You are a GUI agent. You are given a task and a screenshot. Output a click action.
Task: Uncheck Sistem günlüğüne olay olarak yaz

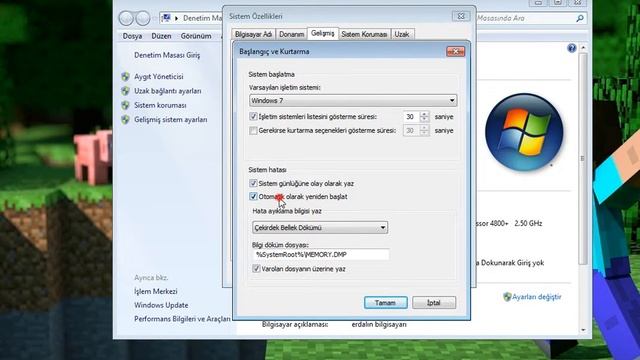click(253, 183)
